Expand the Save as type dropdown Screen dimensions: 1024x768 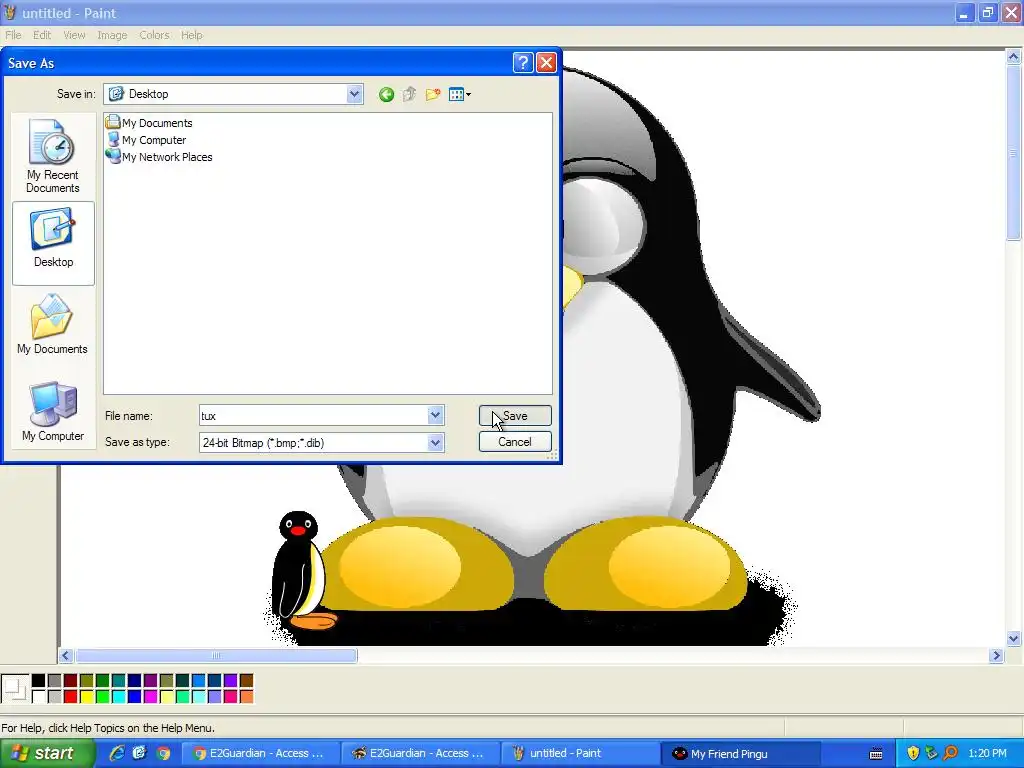[436, 442]
